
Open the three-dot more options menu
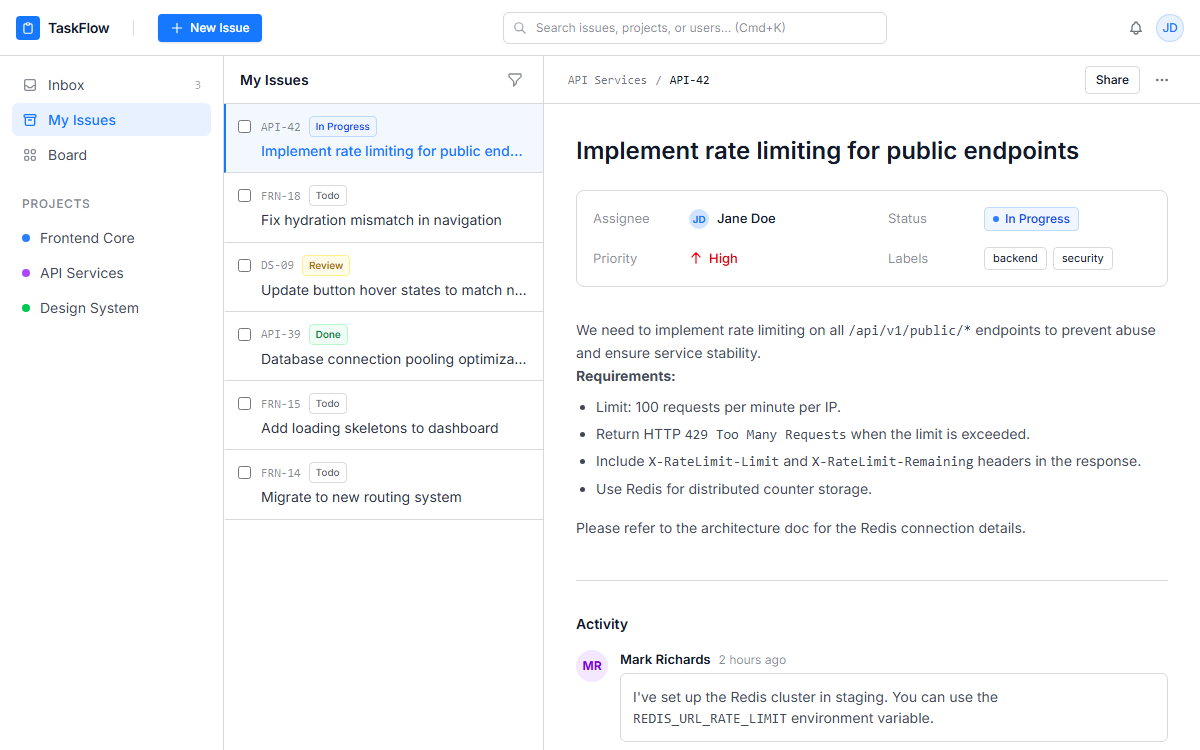(x=1162, y=80)
